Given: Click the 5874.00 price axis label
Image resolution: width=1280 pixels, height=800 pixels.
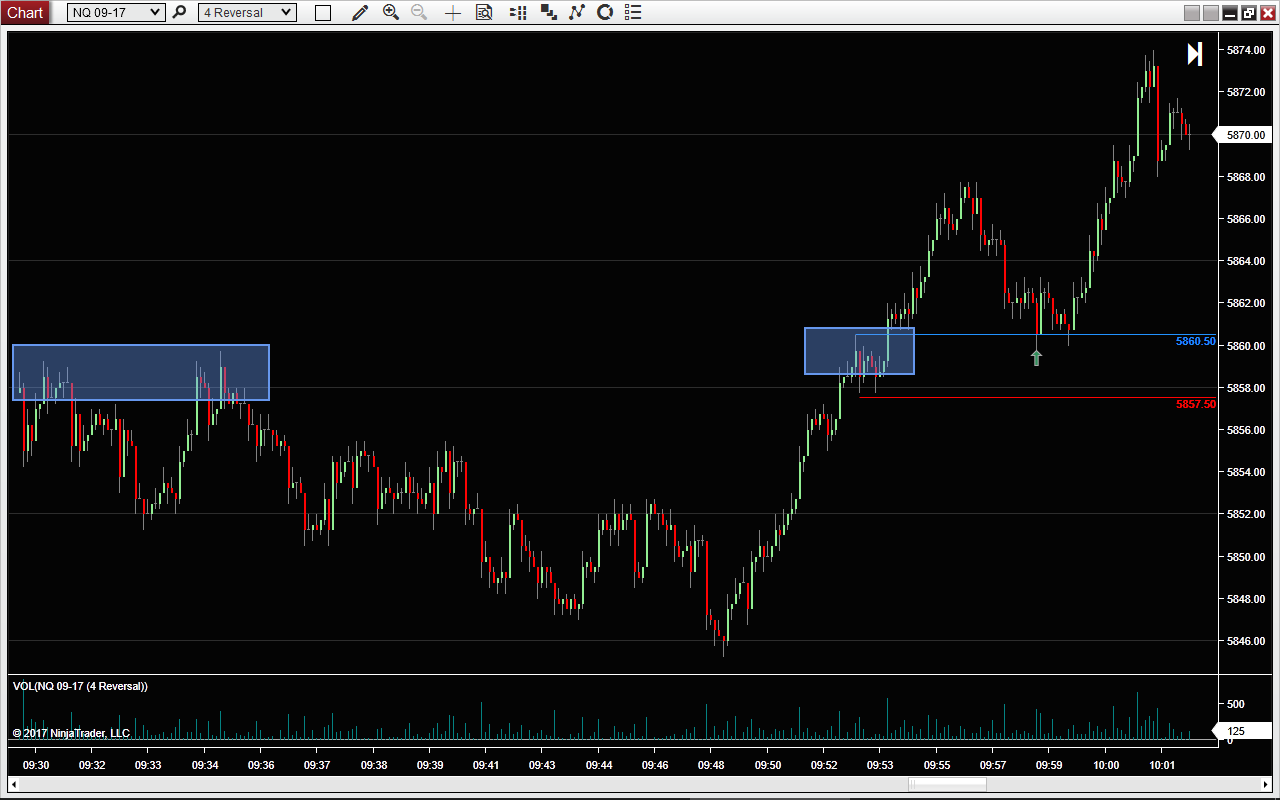Looking at the screenshot, I should click(1246, 50).
